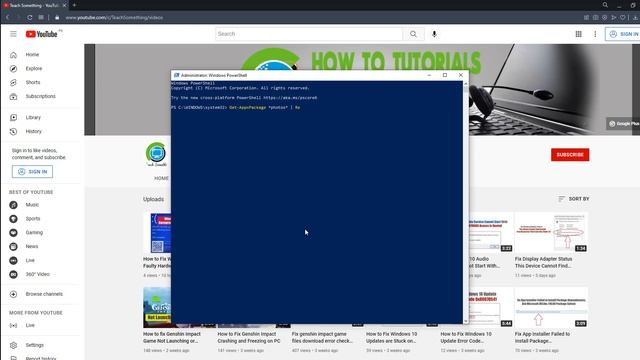Select the HOME channel tab

coord(161,178)
